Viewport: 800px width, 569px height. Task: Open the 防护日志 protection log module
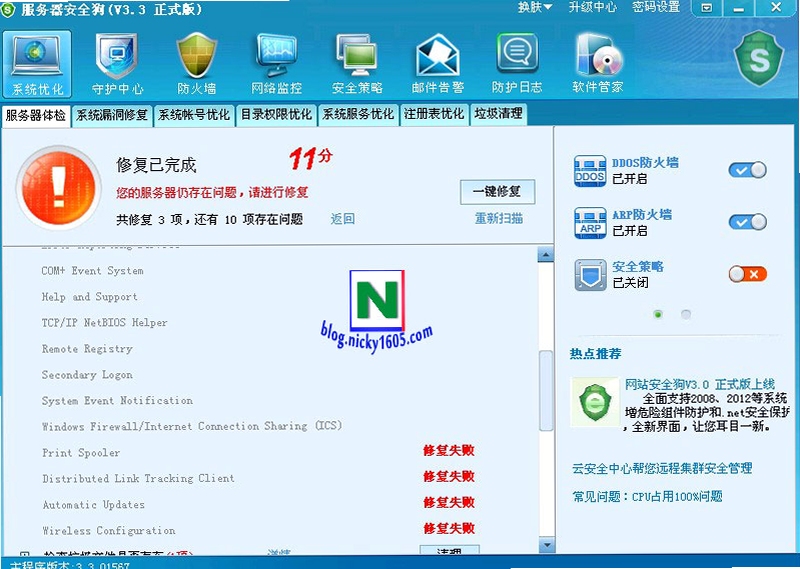point(517,64)
